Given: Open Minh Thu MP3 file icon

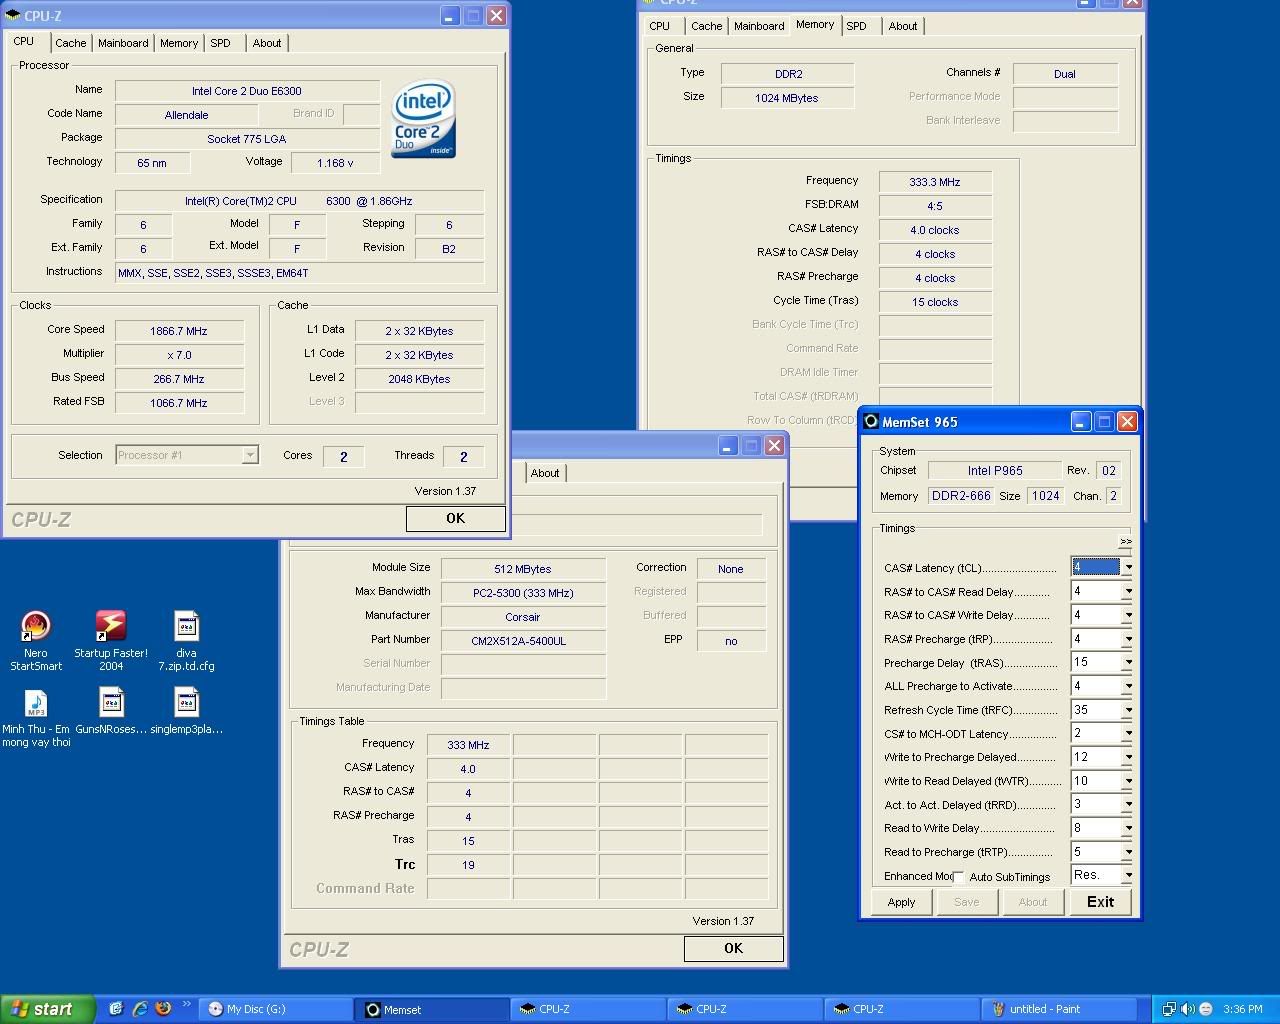Looking at the screenshot, I should pos(36,718).
